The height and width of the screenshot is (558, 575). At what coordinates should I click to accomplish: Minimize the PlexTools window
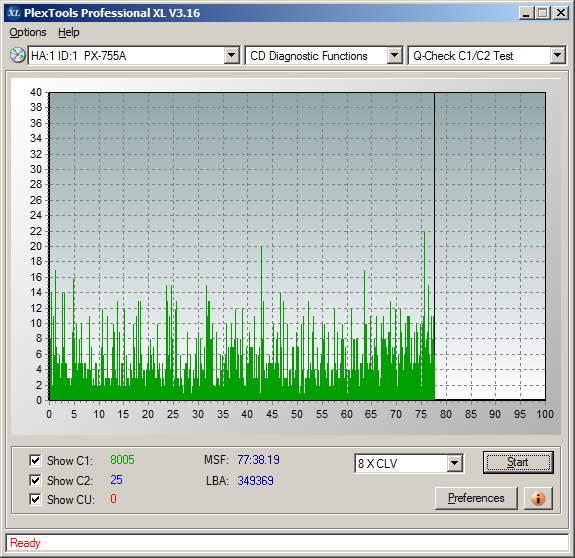[526, 13]
